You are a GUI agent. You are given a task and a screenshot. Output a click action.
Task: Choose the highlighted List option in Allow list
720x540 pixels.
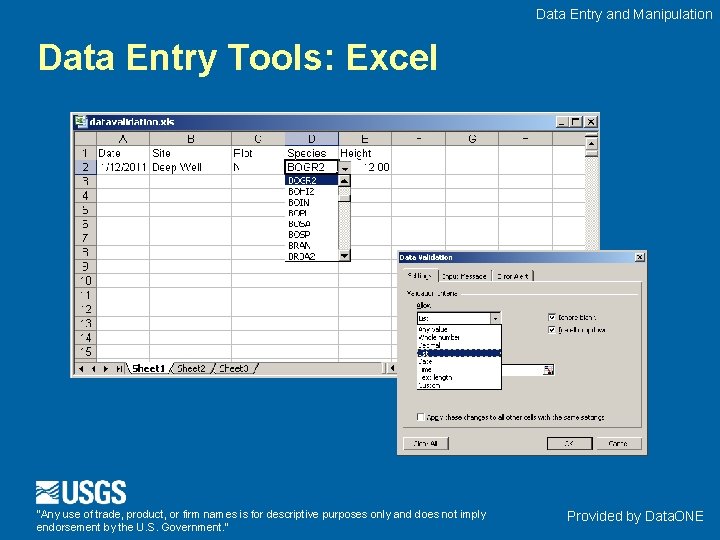point(459,353)
